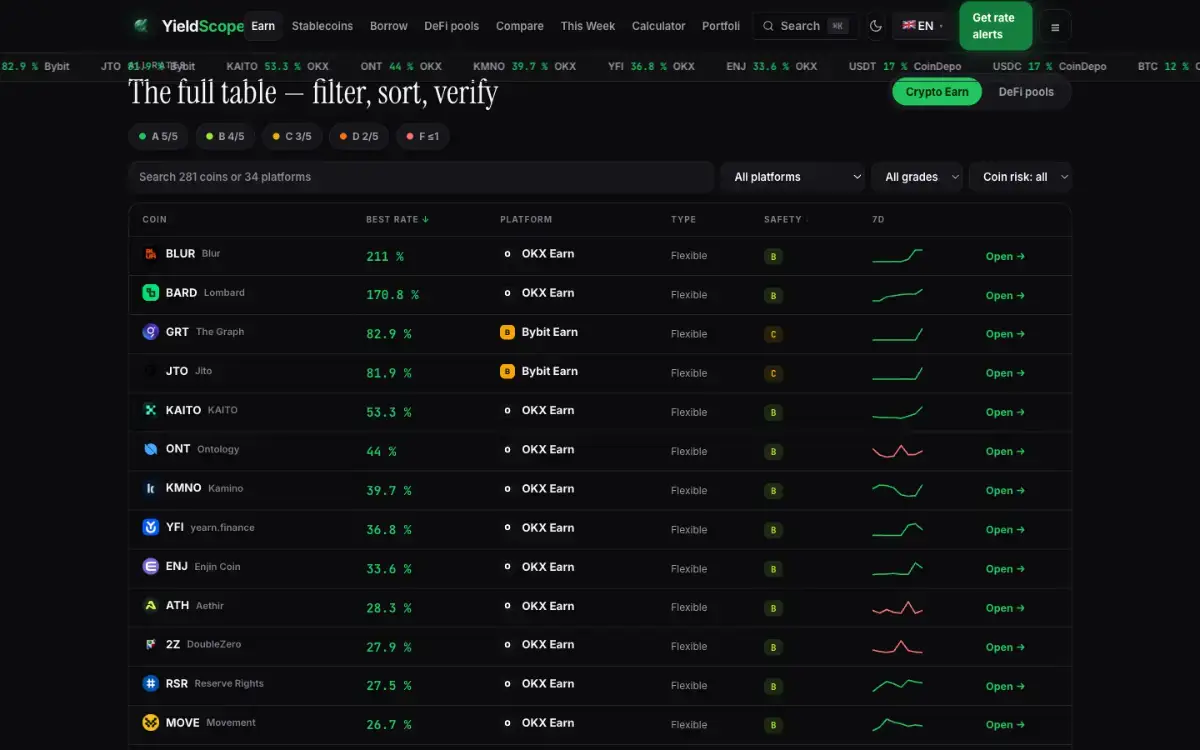
Task: Click the MOVE coin icon
Action: [151, 723]
